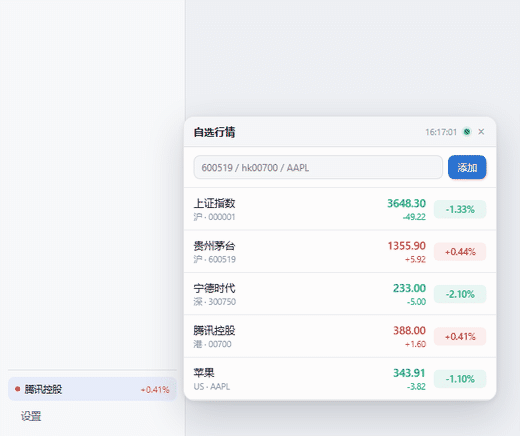The image size is (520, 436).
Task: Click the 343.91 price value
Action: click(409, 373)
